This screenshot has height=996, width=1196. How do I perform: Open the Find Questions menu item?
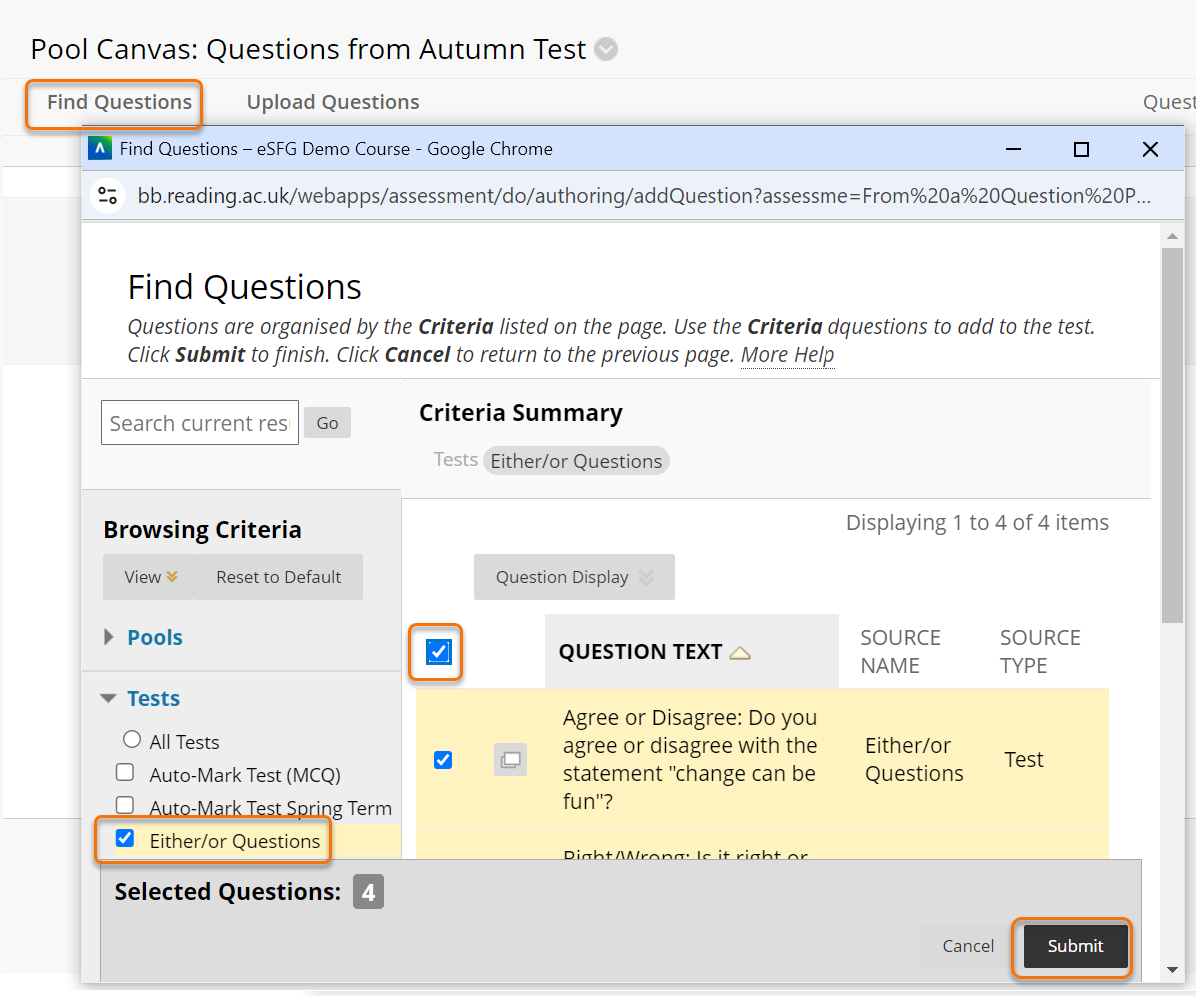point(119,102)
